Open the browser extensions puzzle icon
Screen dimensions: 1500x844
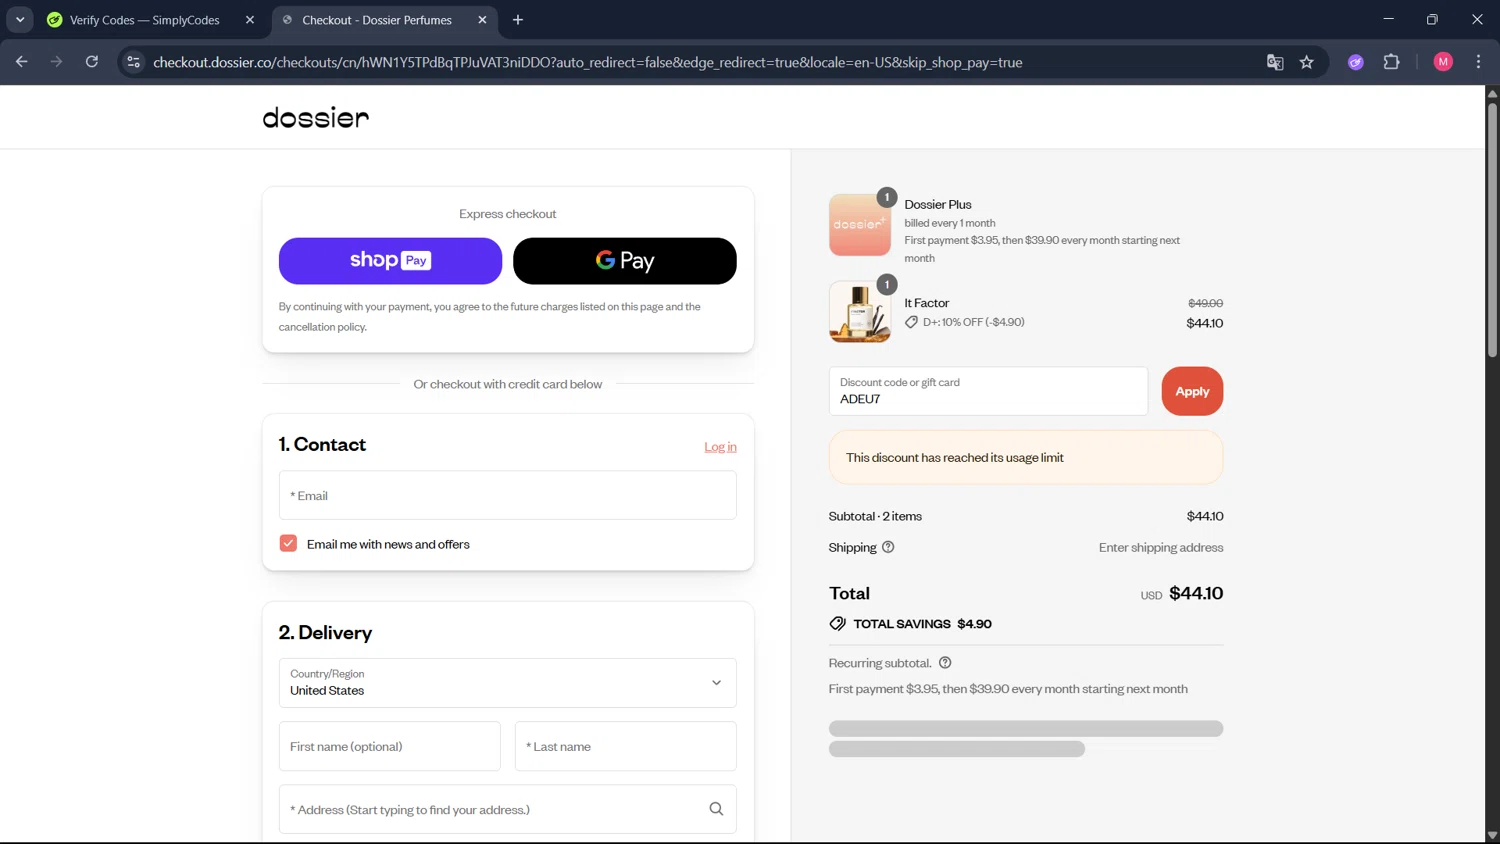pos(1391,62)
